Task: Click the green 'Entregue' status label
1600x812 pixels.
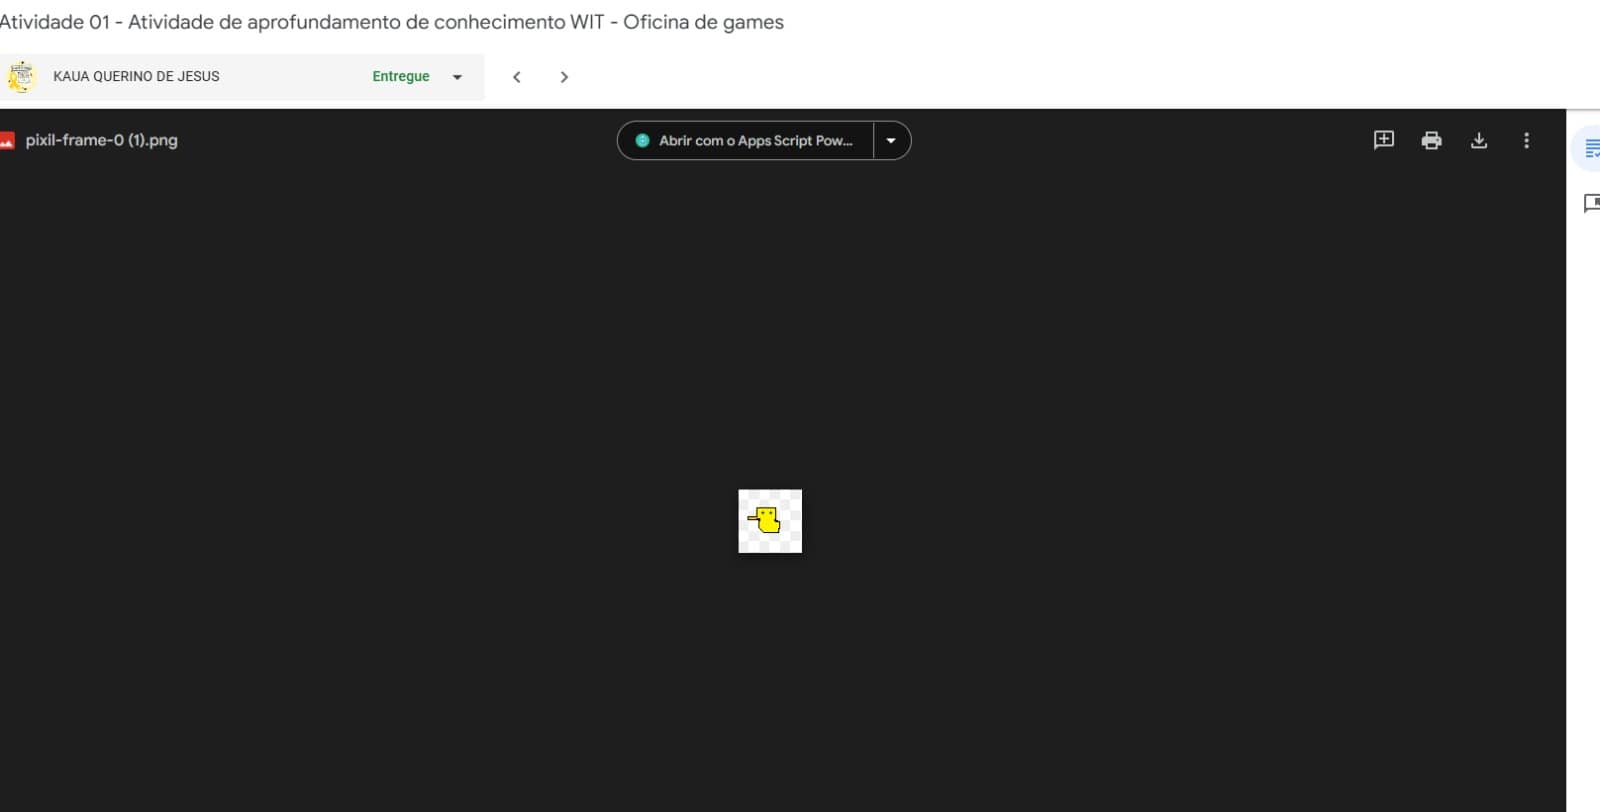Action: pyautogui.click(x=401, y=76)
